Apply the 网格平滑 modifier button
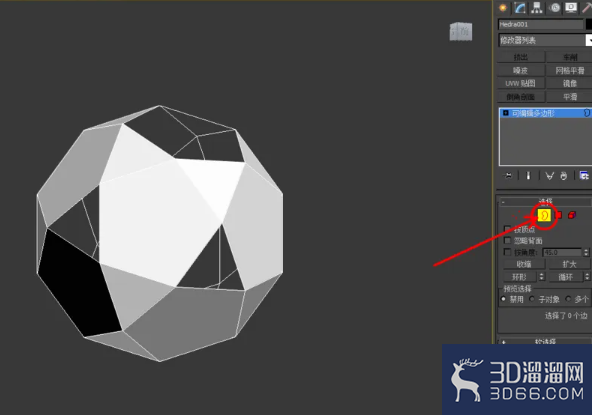The width and height of the screenshot is (592, 415). coord(569,70)
